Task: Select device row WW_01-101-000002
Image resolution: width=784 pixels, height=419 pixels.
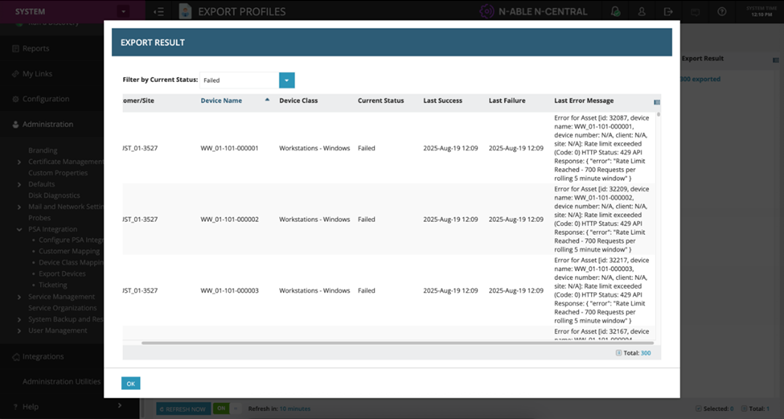Action: click(x=229, y=219)
